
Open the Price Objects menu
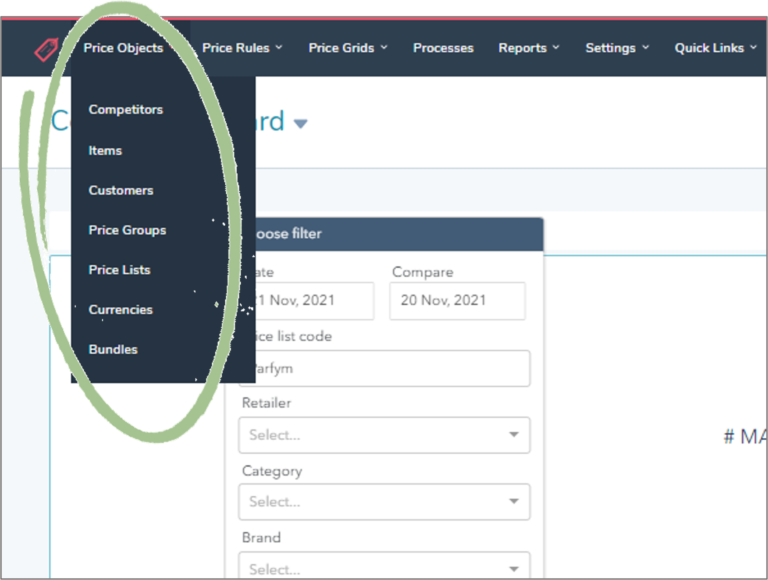click(124, 48)
